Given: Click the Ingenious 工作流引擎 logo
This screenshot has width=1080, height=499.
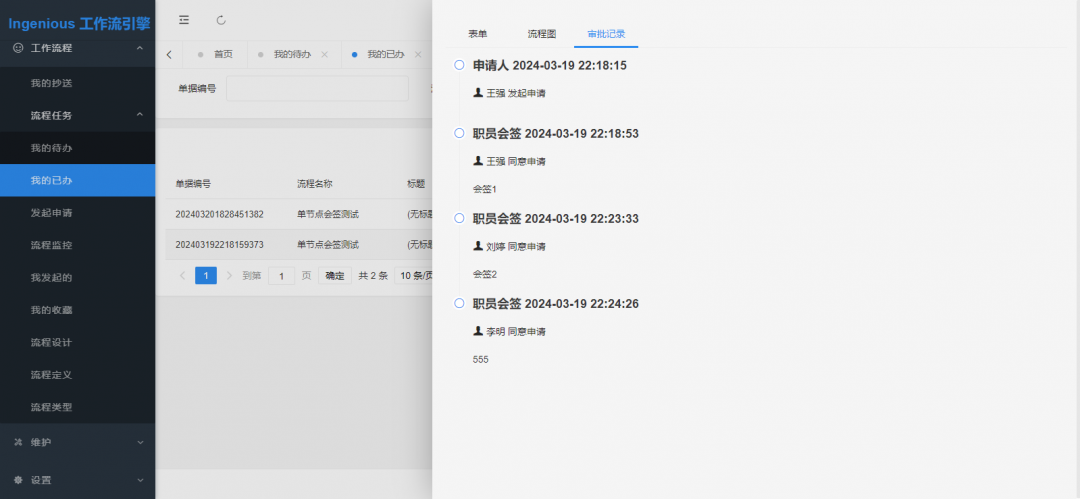Looking at the screenshot, I should pyautogui.click(x=79, y=24).
